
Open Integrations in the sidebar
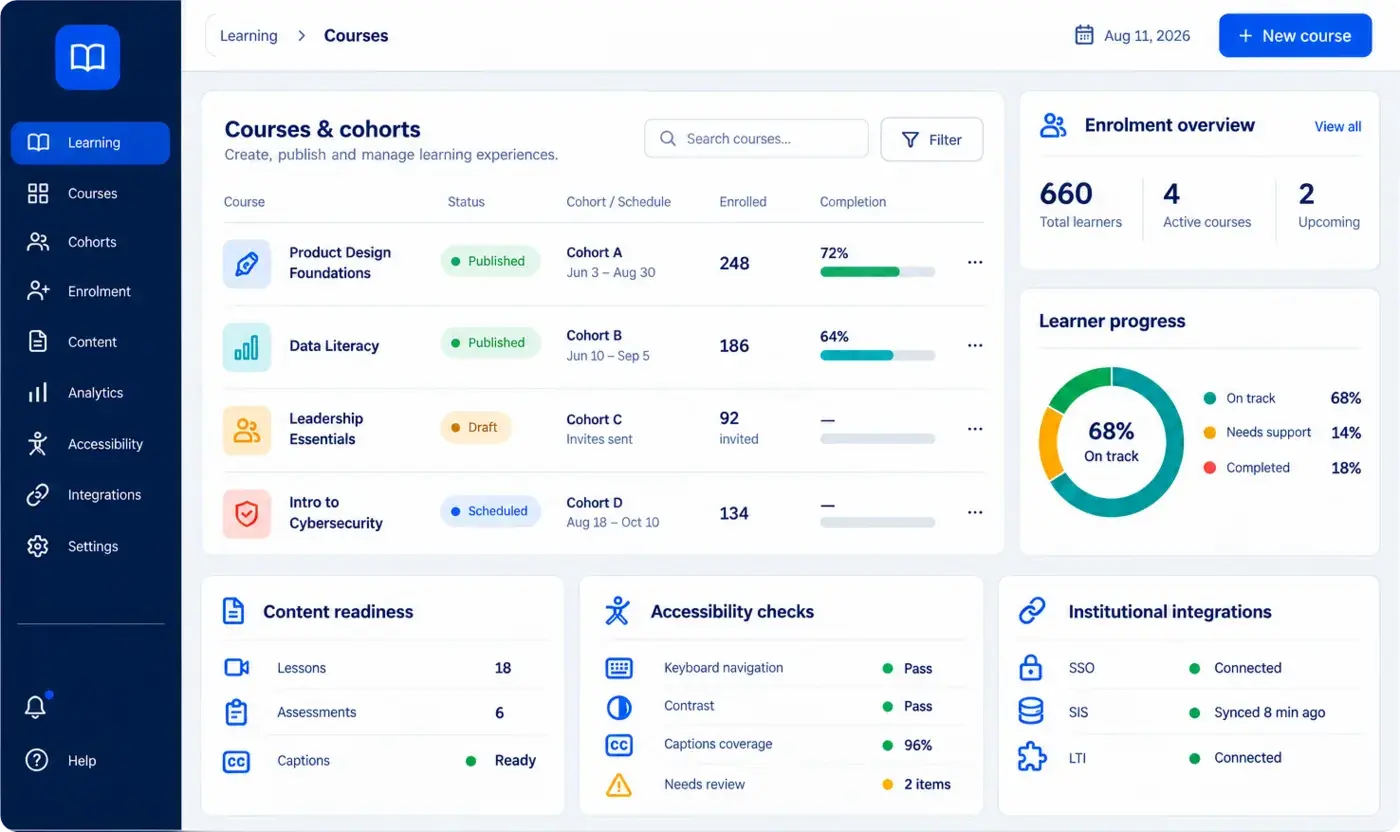pos(90,495)
